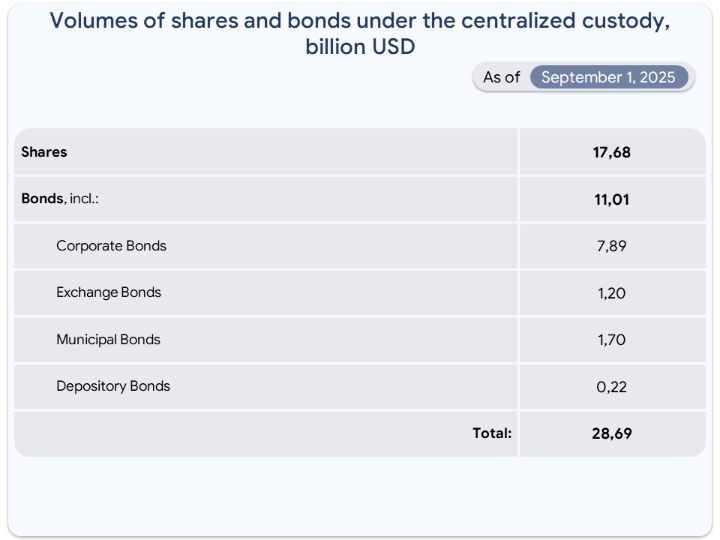Click the "As of" label
The height and width of the screenshot is (540, 720).
(x=501, y=77)
